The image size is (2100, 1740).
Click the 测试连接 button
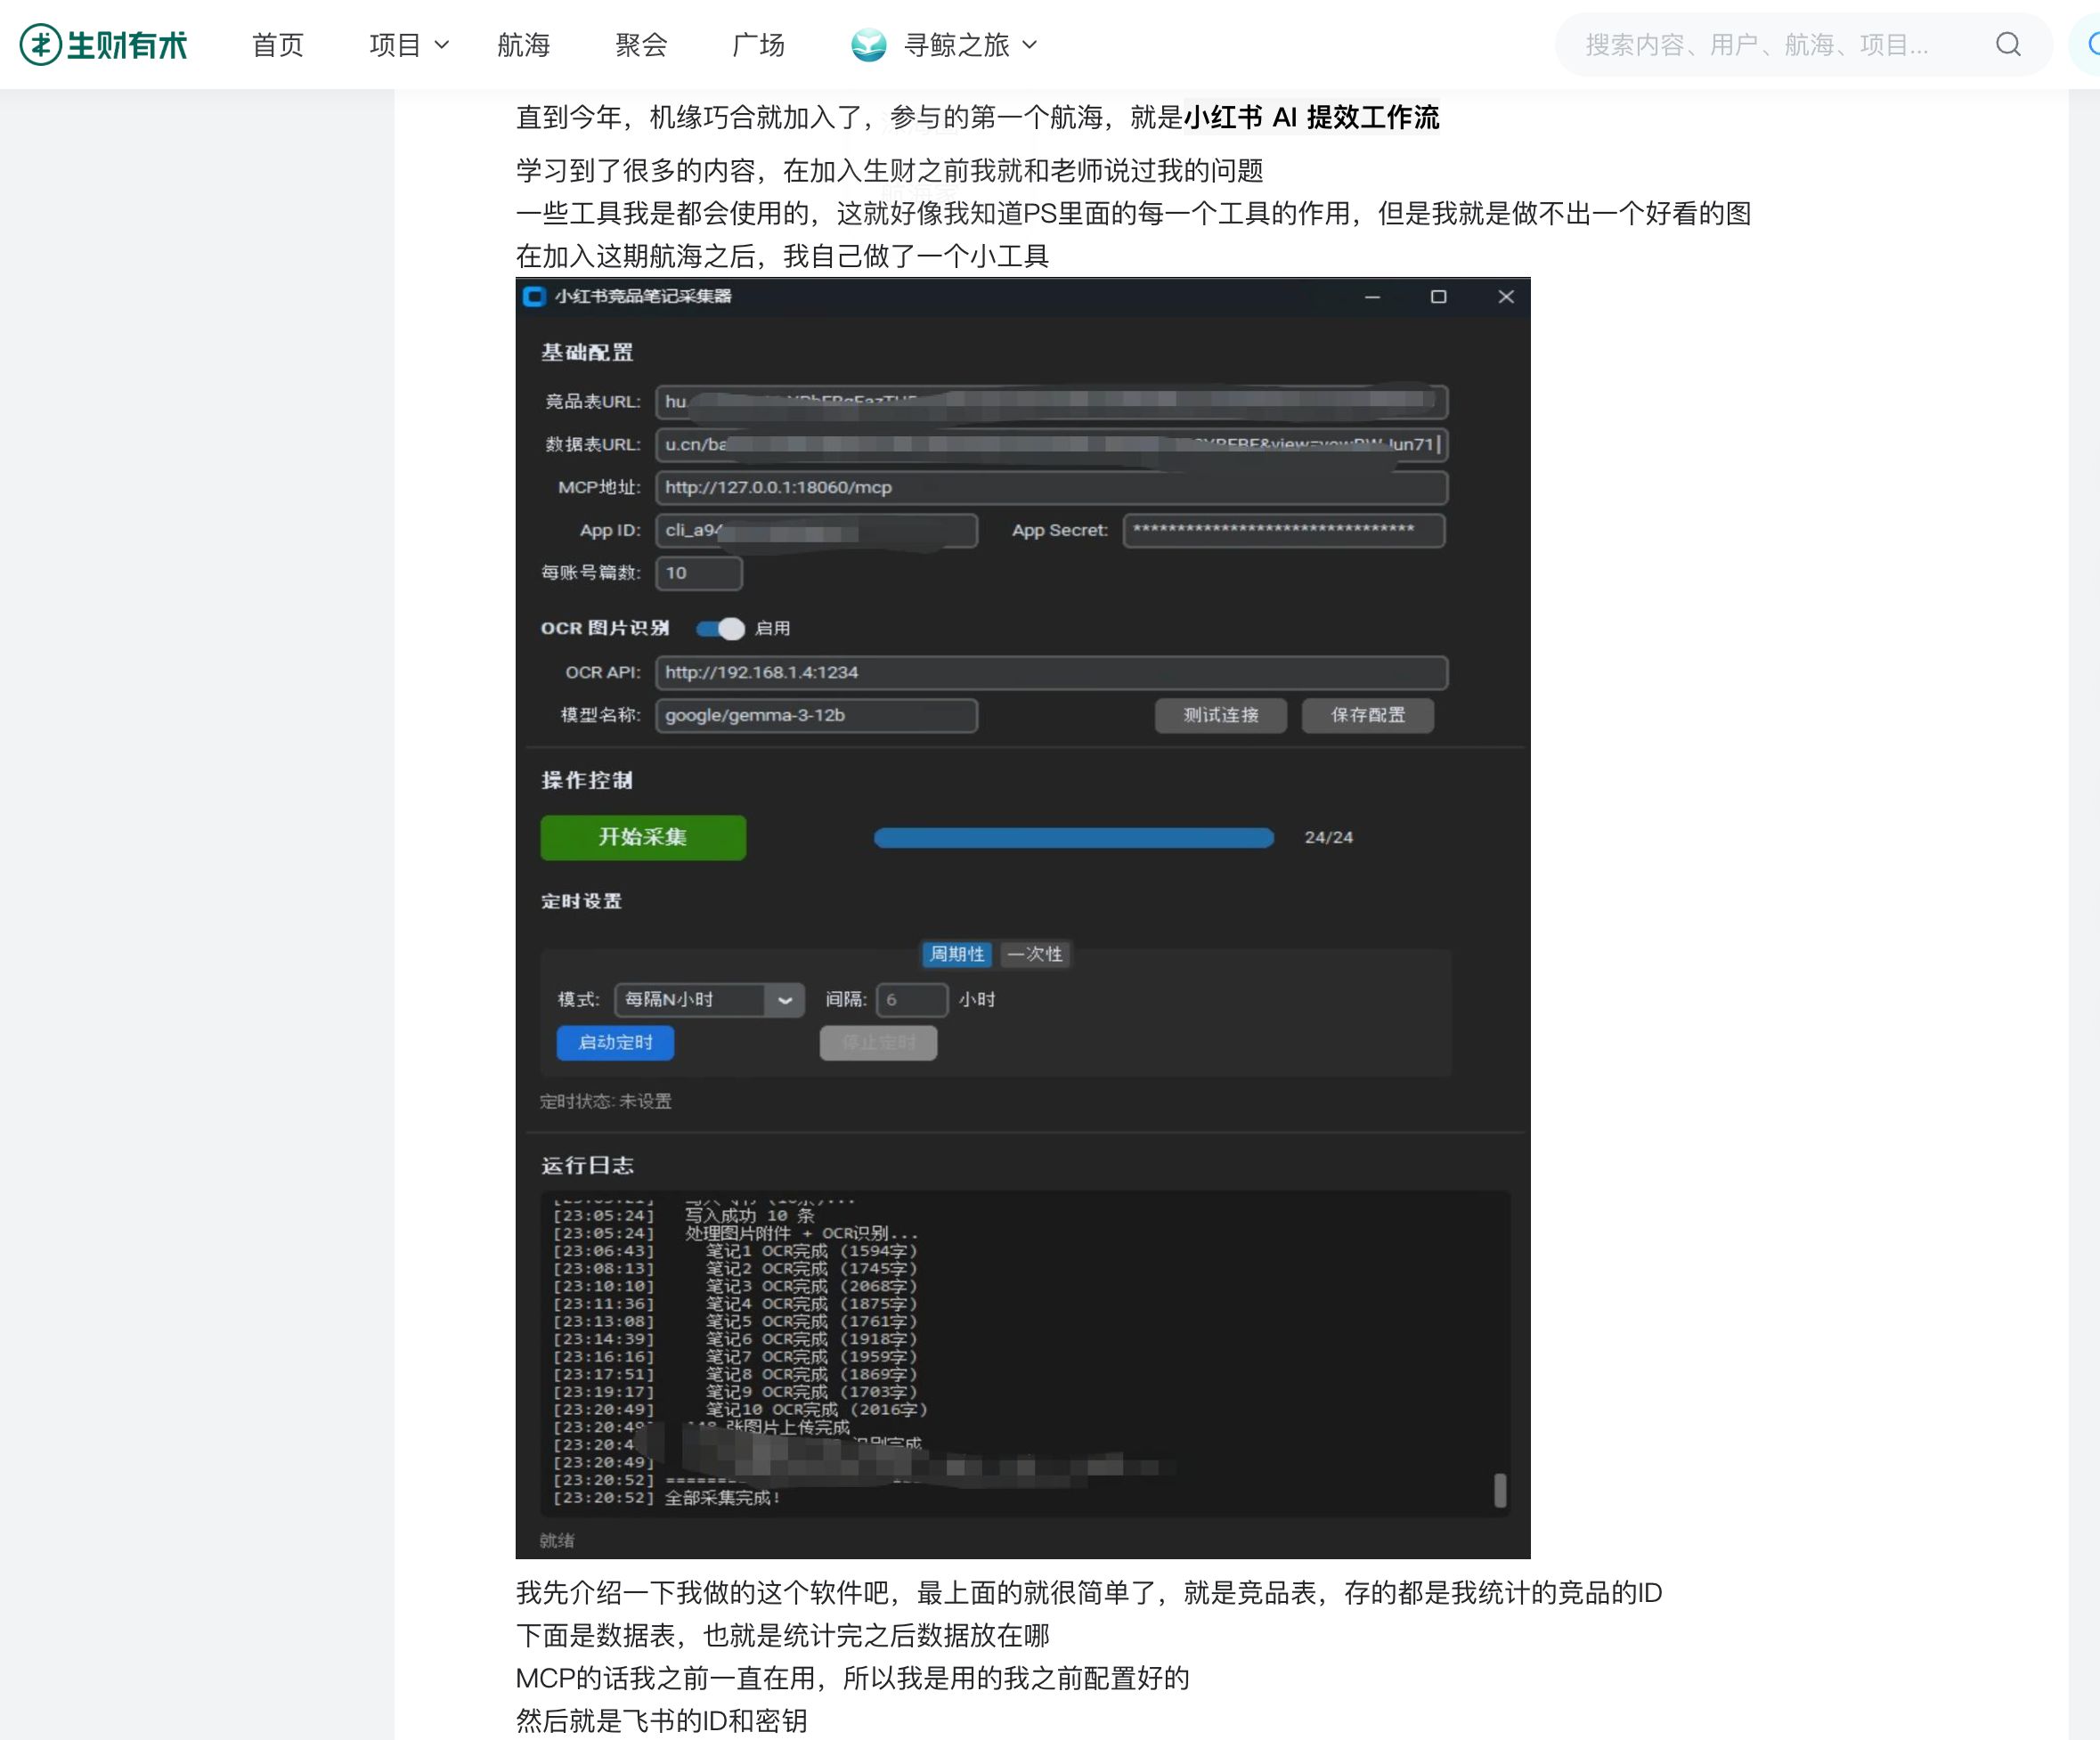pyautogui.click(x=1221, y=716)
